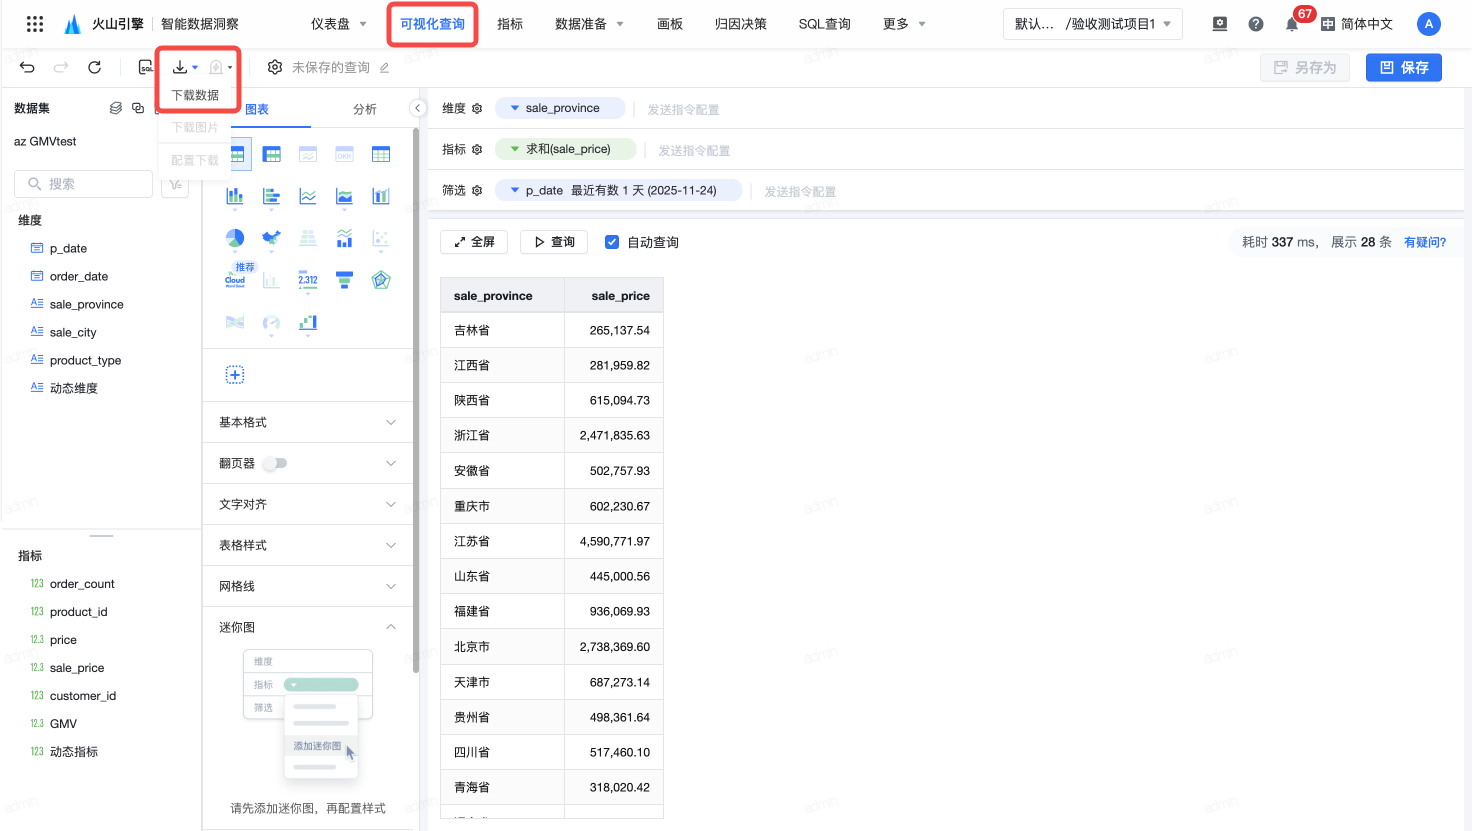This screenshot has width=1472, height=831.
Task: Toggle the 翻页器 switch
Action: point(275,463)
